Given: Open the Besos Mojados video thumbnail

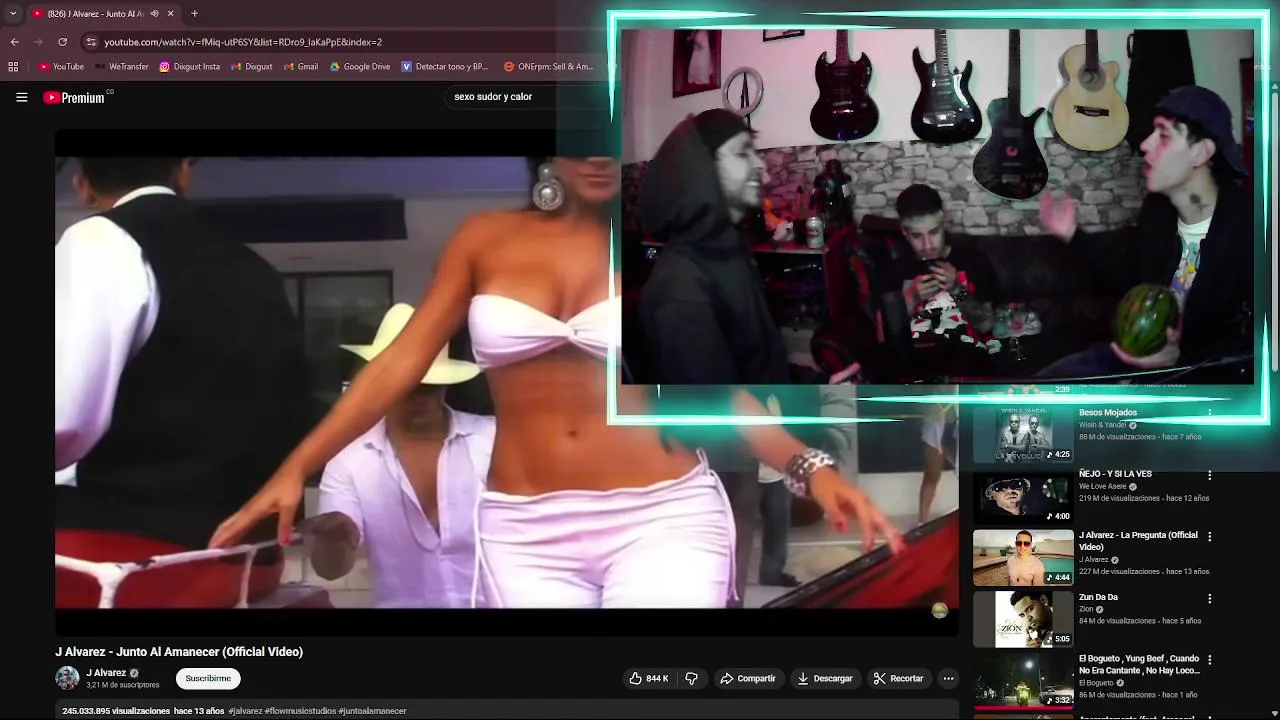Looking at the screenshot, I should point(1023,434).
